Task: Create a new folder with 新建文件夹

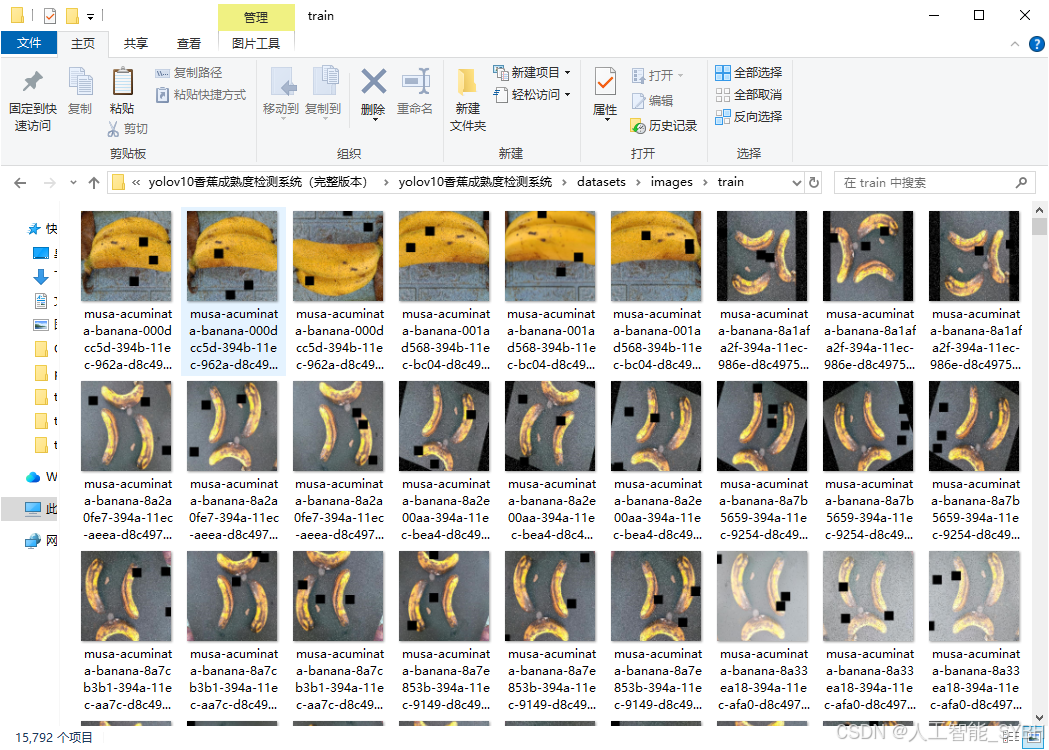Action: coord(466,95)
